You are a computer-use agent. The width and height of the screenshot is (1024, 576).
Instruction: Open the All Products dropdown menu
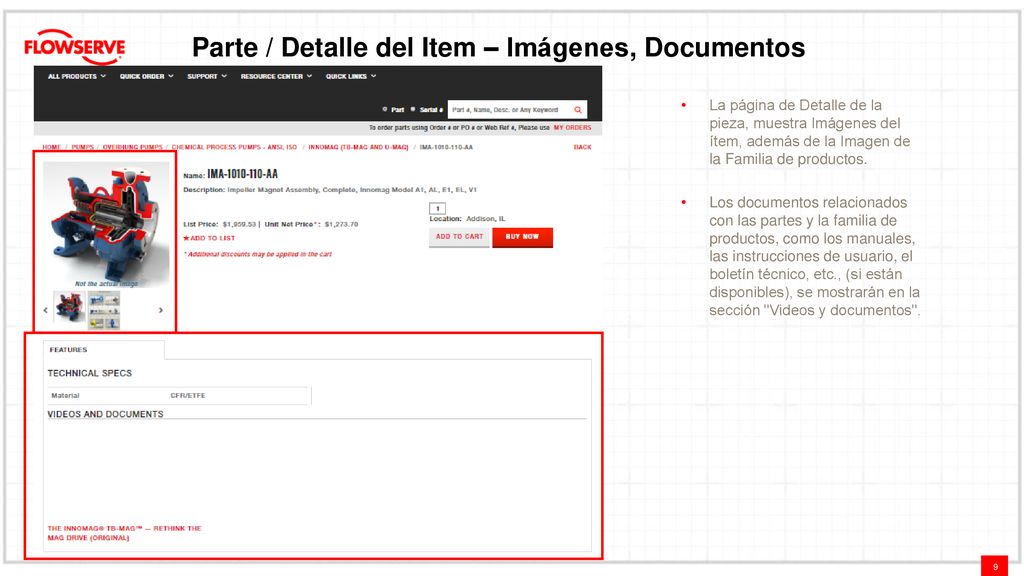pyautogui.click(x=76, y=76)
